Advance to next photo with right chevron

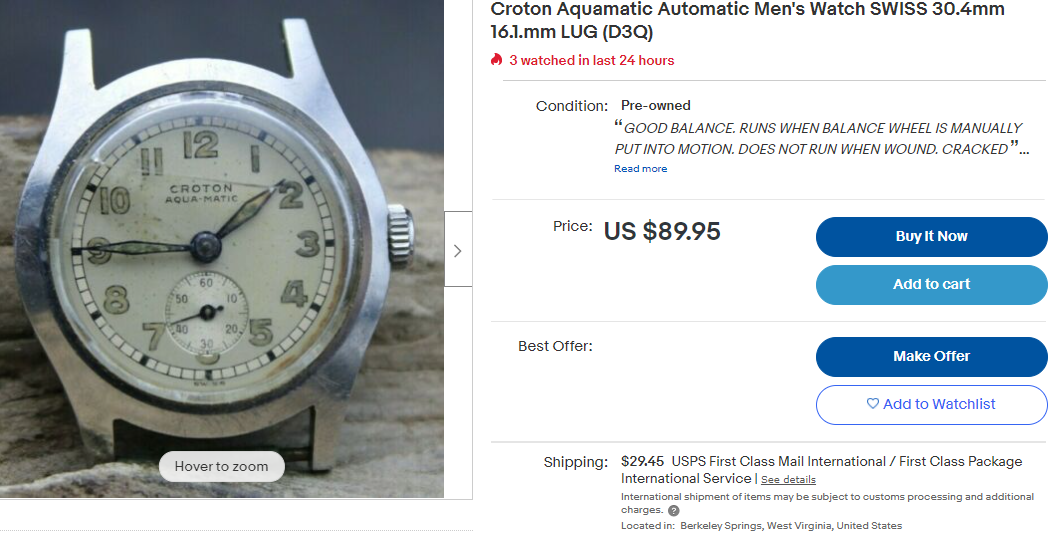point(458,250)
